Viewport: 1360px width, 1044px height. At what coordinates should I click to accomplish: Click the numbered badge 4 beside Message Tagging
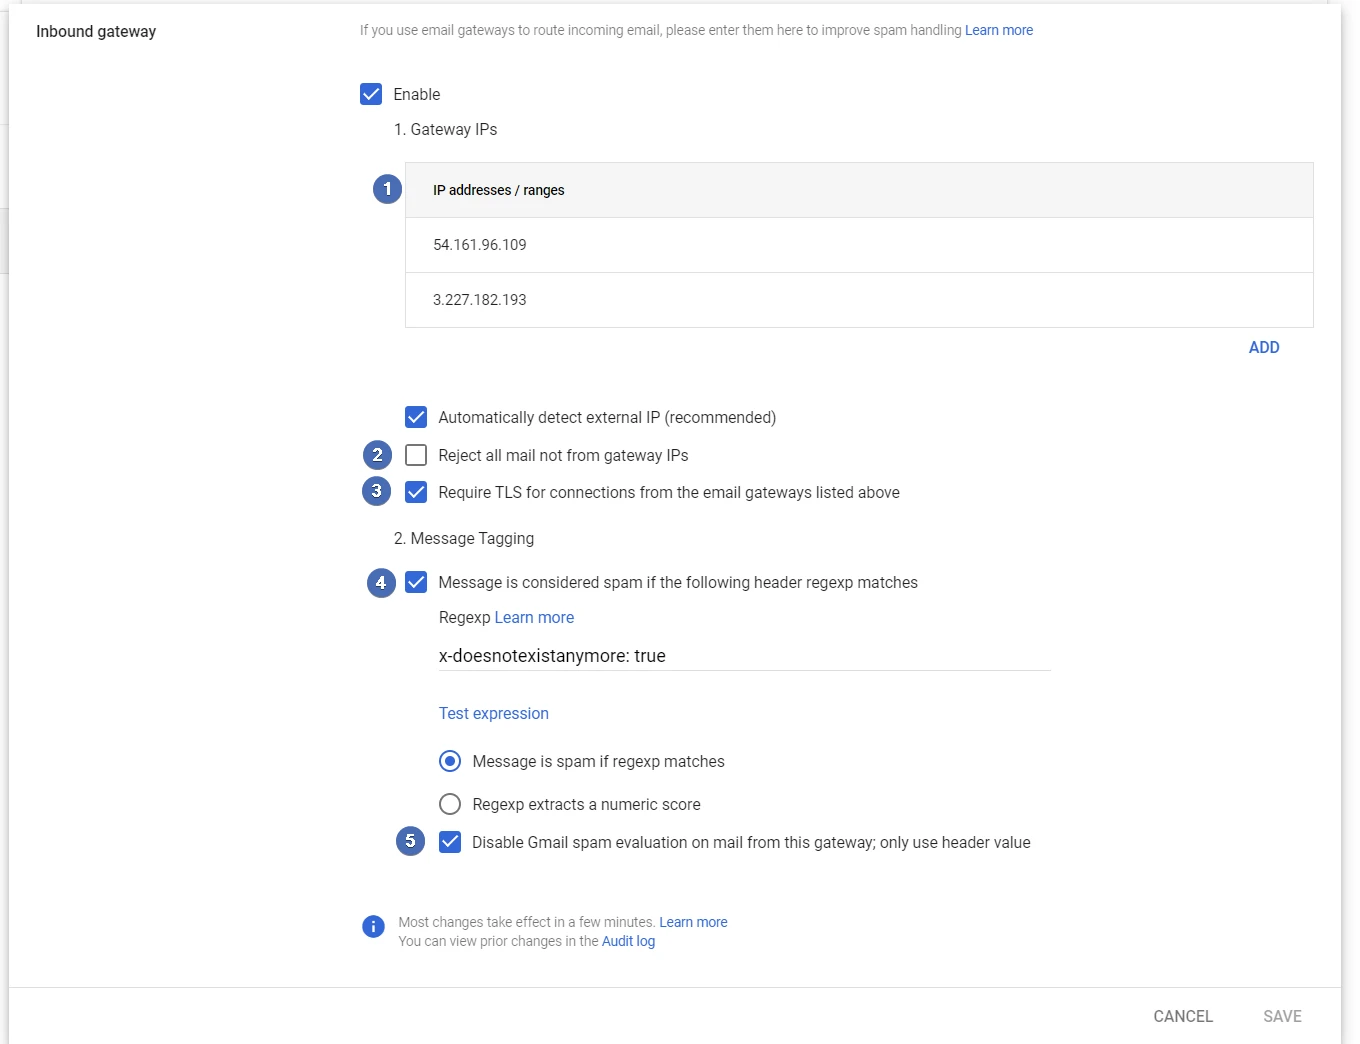381,583
